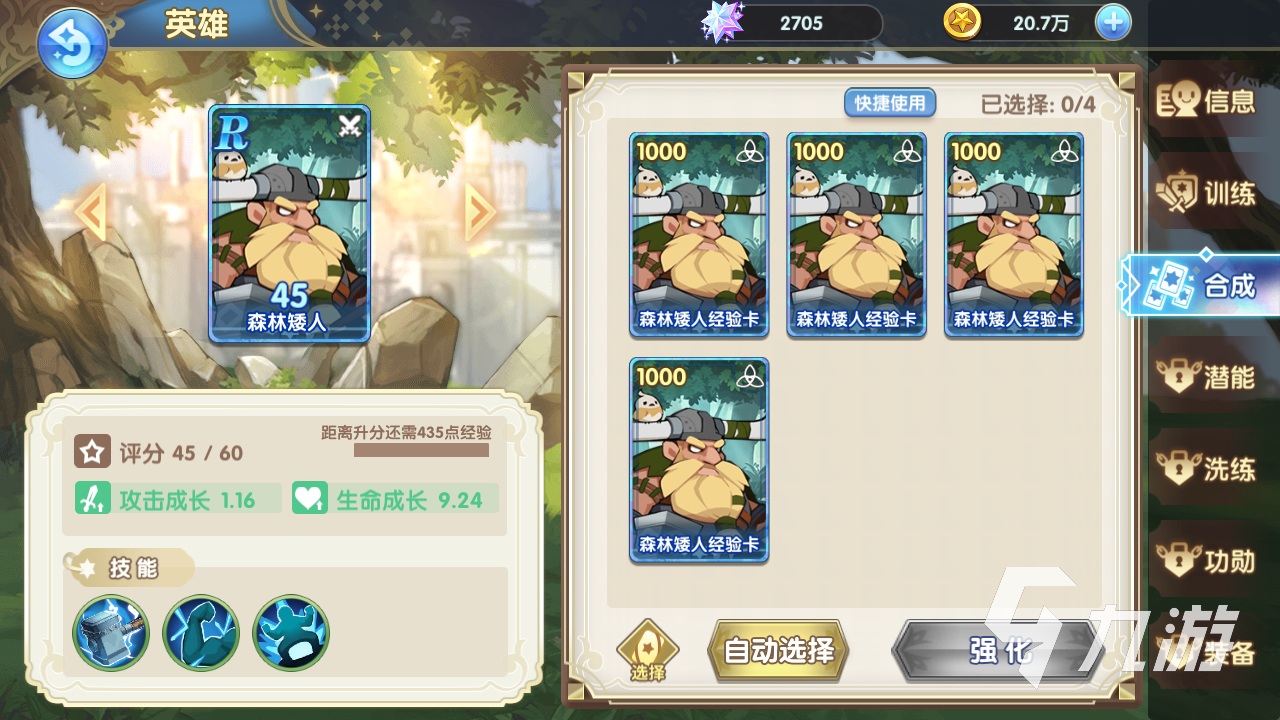1280x720 pixels.
Task: Switch to the 训练 tab
Action: coord(1207,193)
